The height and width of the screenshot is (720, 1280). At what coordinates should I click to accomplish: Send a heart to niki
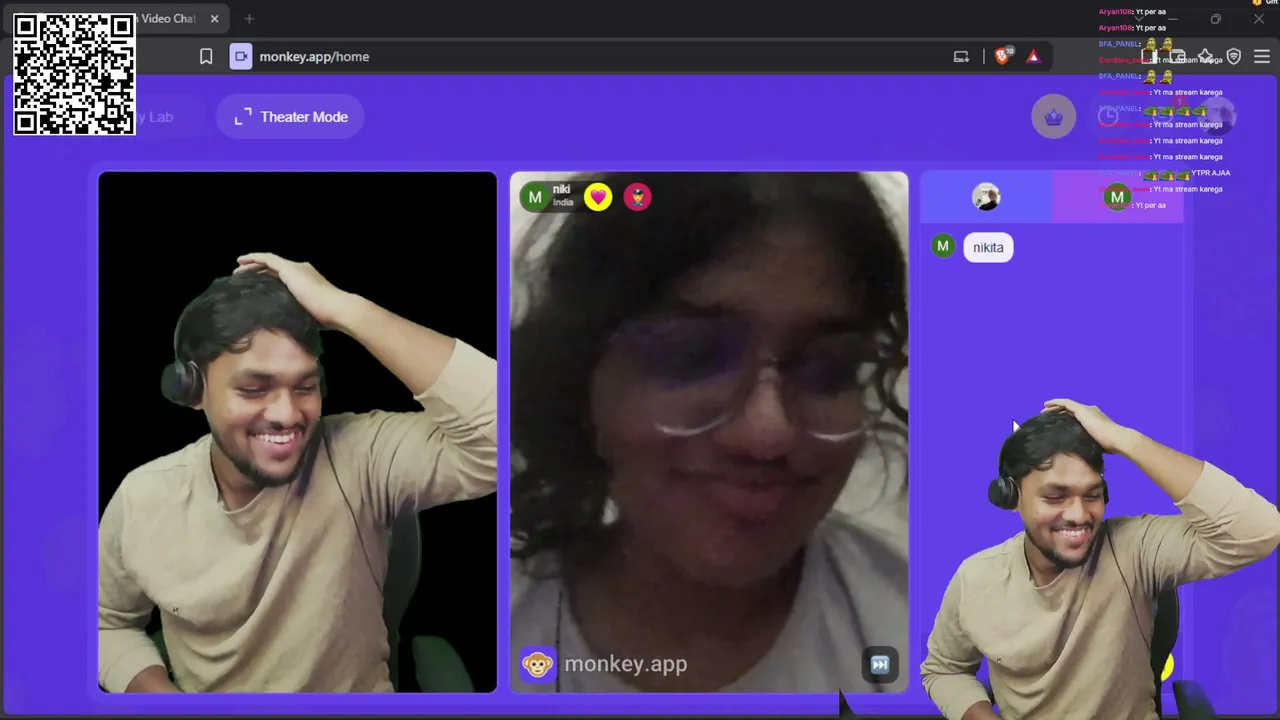tap(598, 197)
